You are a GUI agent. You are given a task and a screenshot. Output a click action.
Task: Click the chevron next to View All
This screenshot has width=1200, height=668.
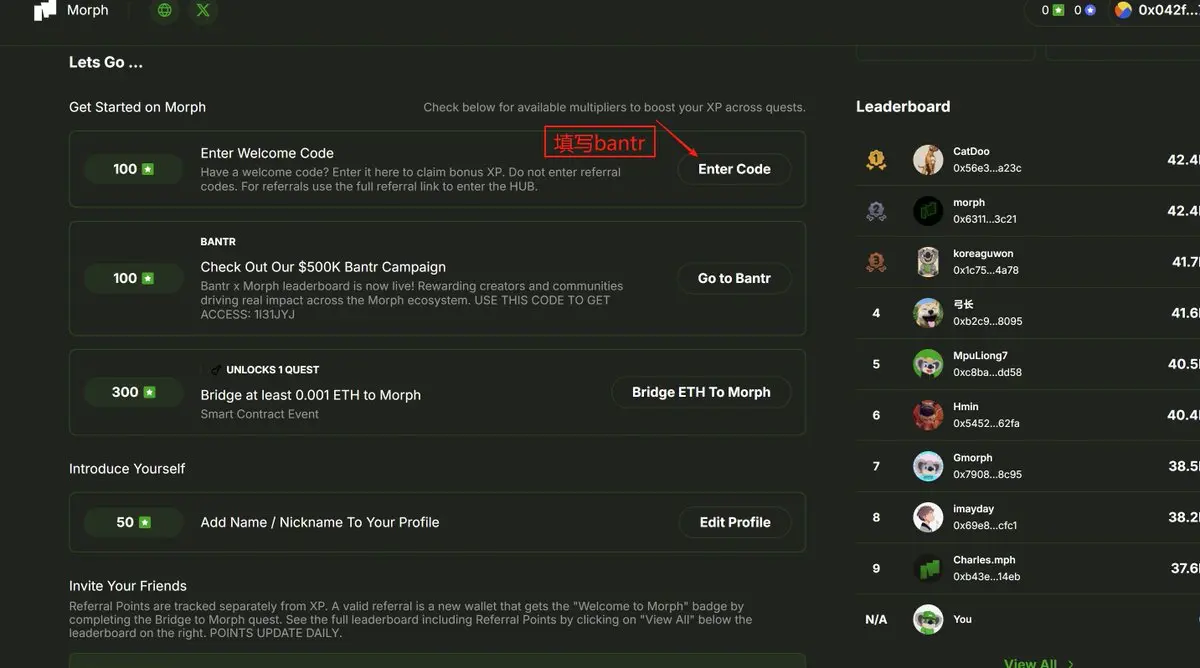[1071, 663]
